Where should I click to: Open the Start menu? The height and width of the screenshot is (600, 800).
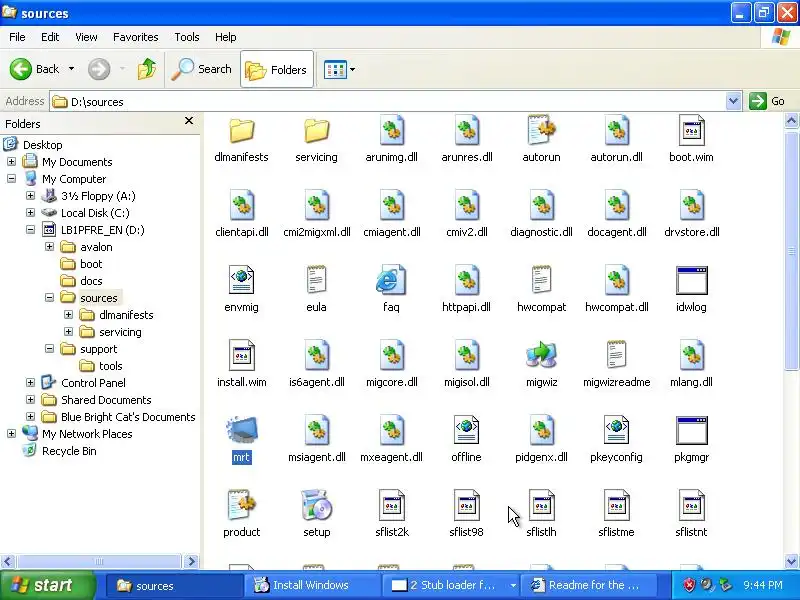point(48,585)
